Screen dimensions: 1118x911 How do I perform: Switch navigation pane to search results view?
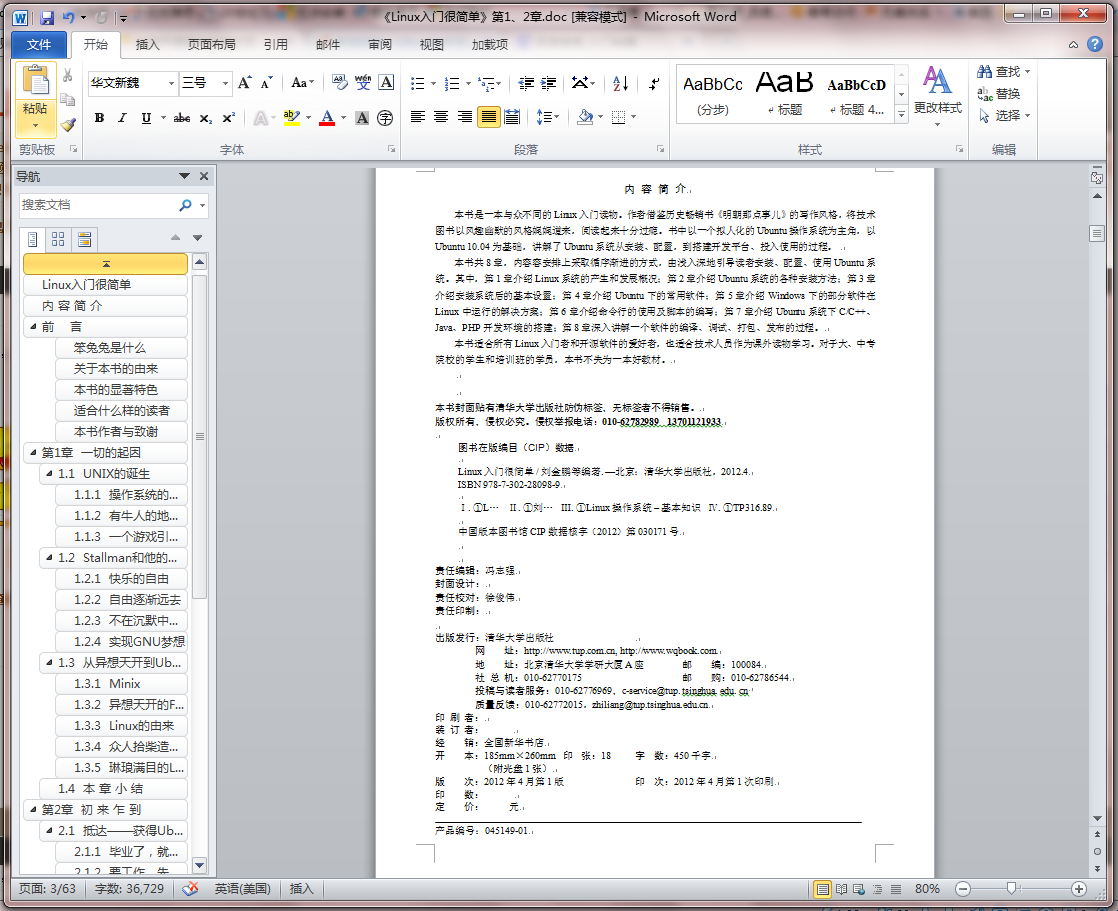[85, 239]
